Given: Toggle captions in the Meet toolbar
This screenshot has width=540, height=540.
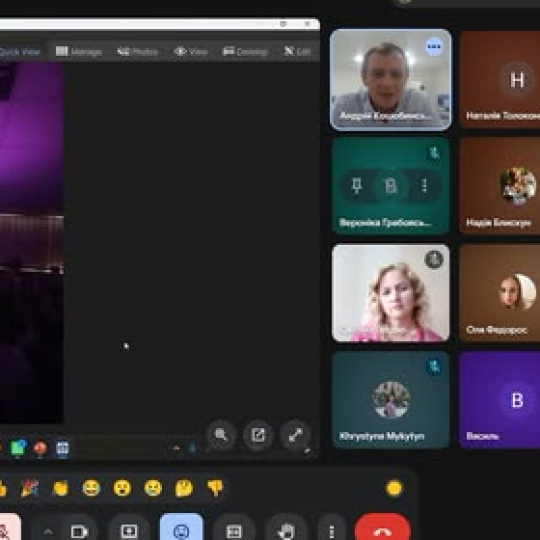Looking at the screenshot, I should (x=234, y=531).
